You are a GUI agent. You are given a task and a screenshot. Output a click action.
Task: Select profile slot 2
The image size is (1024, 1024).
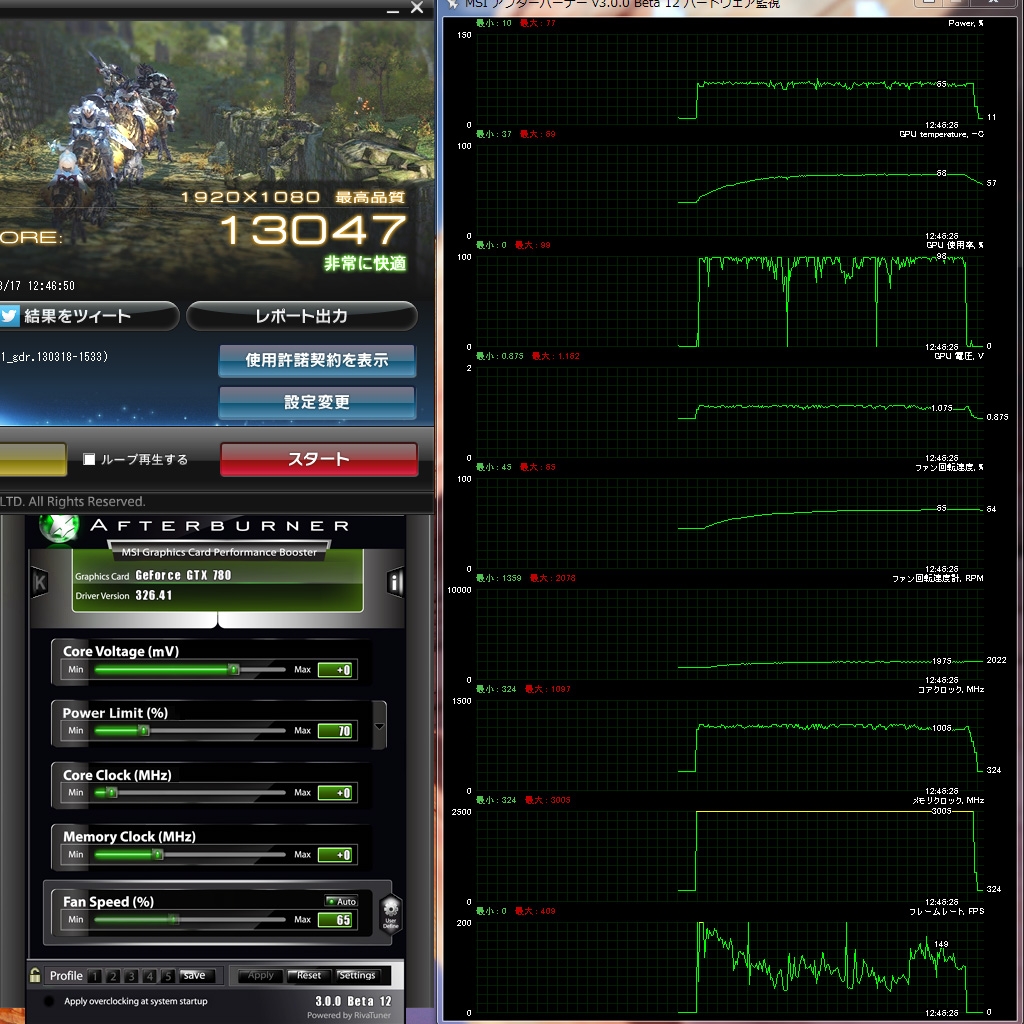[x=113, y=976]
